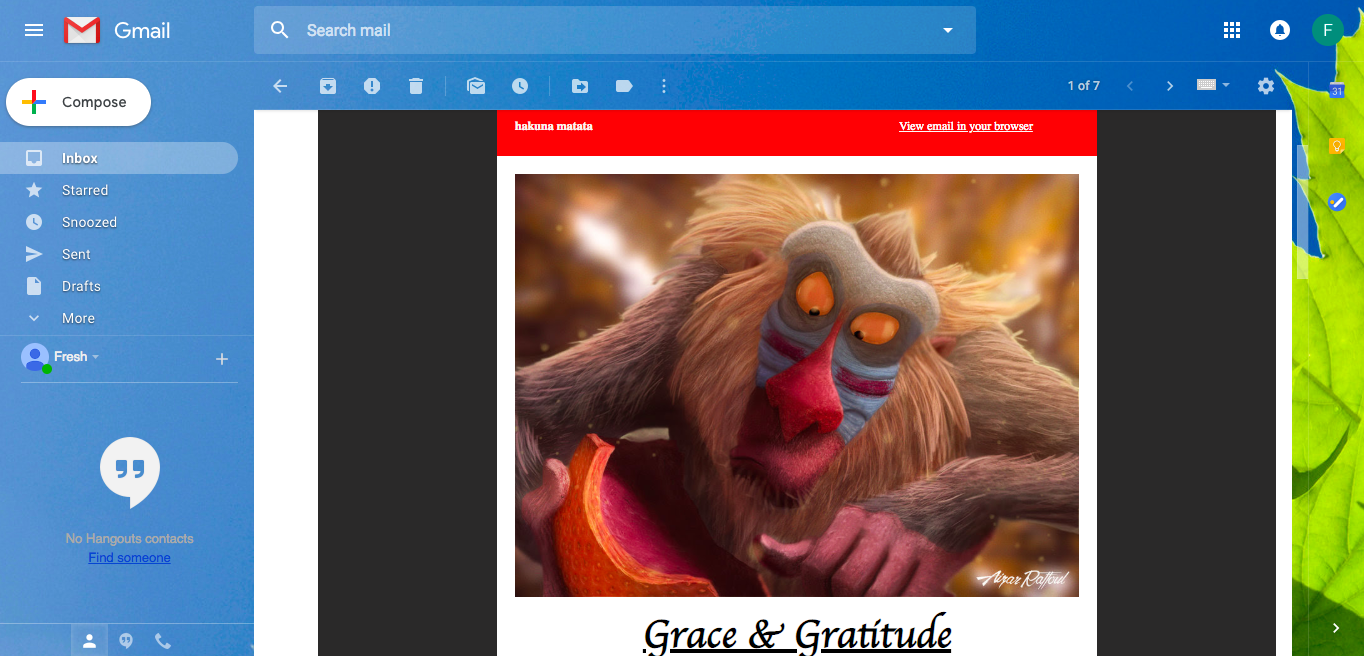Archive this email
The height and width of the screenshot is (656, 1364).
328,86
